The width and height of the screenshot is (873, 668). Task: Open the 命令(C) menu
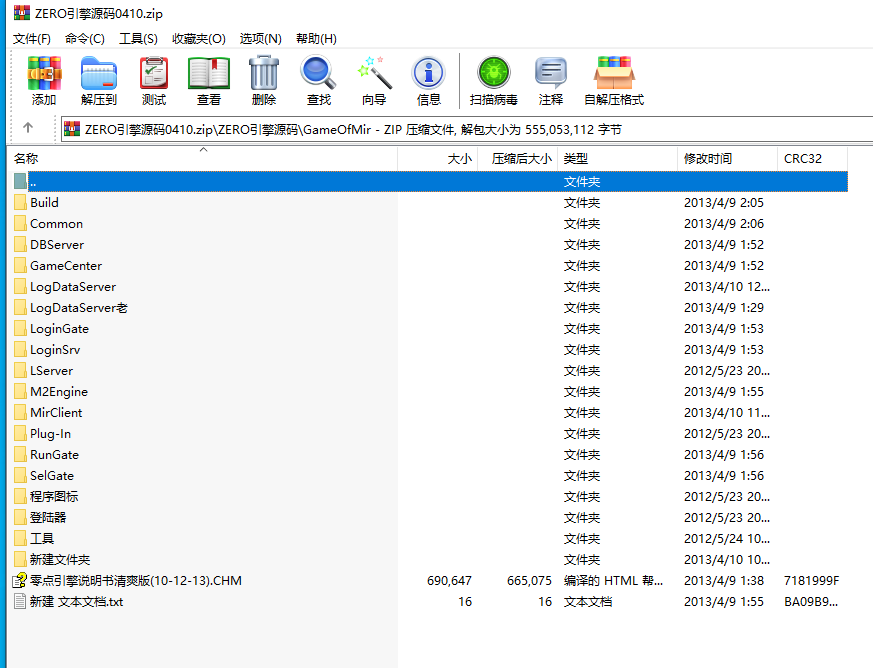point(85,38)
